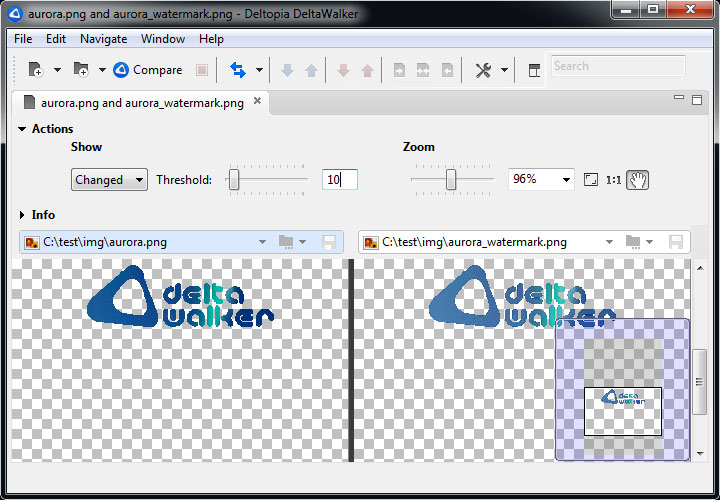The height and width of the screenshot is (500, 720).
Task: Click the fit to window icon
Action: pyautogui.click(x=591, y=180)
